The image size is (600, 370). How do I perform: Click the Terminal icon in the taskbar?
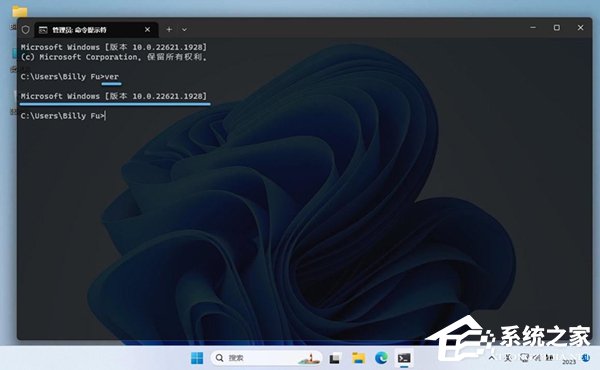(x=404, y=358)
